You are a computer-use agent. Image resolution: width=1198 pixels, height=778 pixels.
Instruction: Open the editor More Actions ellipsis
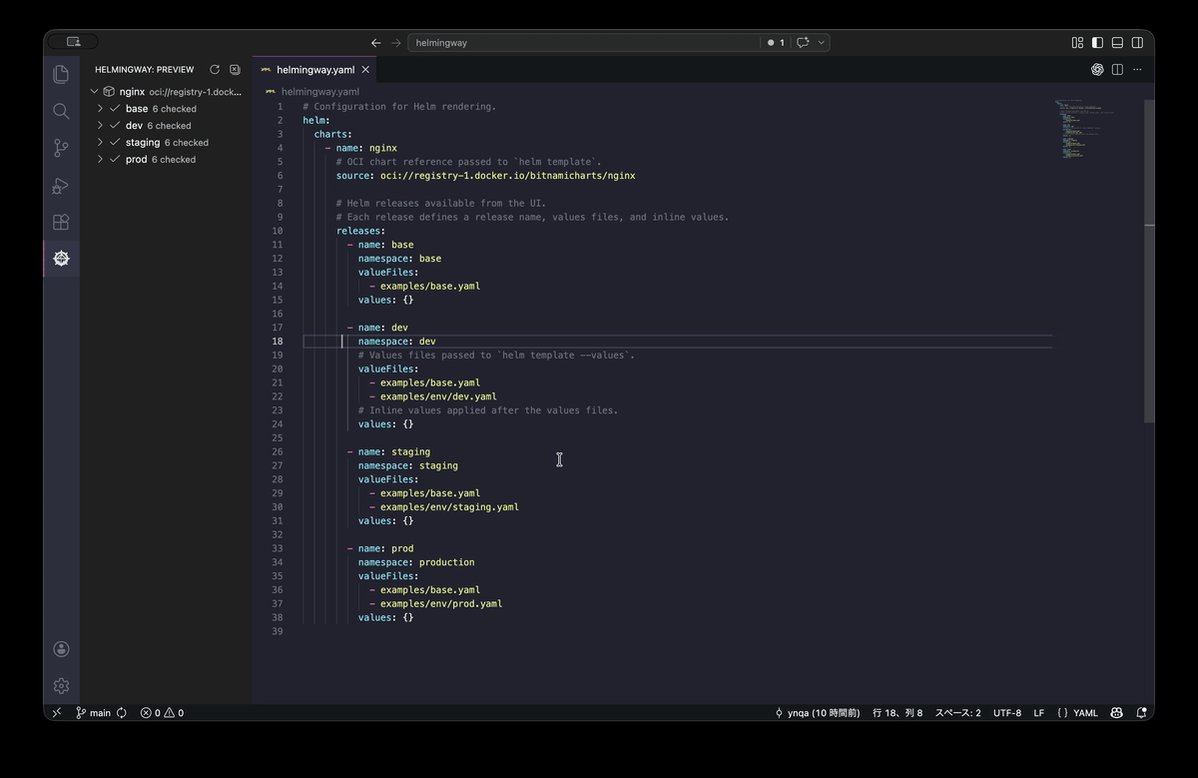pyautogui.click(x=1138, y=70)
